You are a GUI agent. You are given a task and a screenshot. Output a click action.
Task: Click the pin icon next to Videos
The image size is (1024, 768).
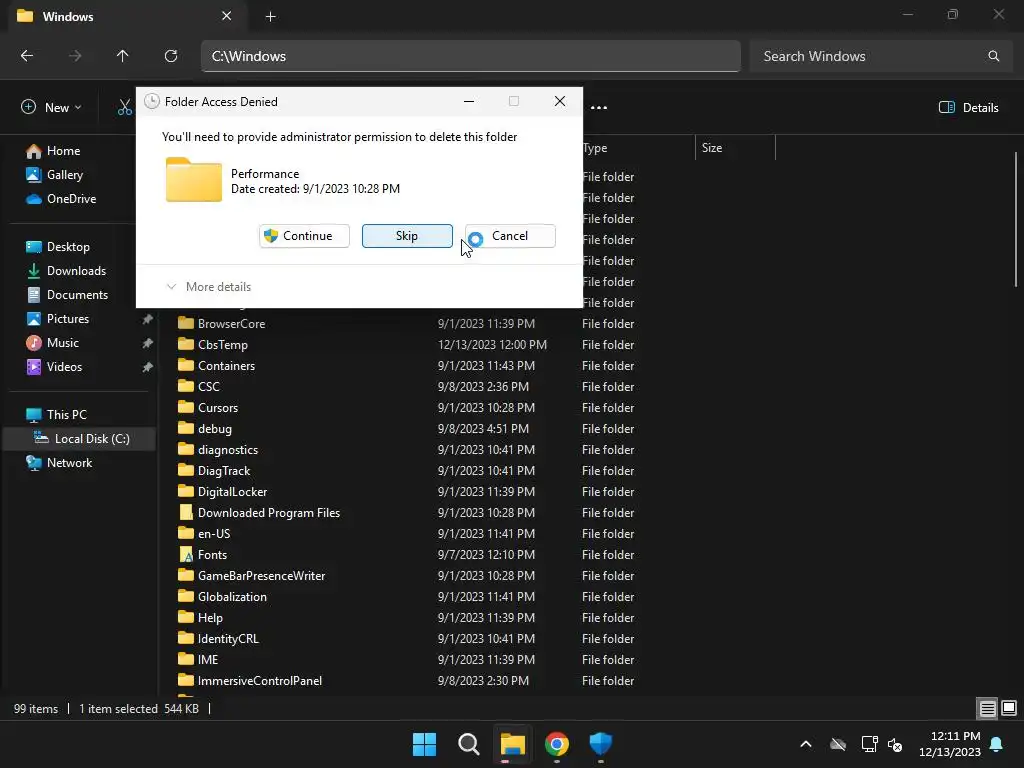pos(148,368)
